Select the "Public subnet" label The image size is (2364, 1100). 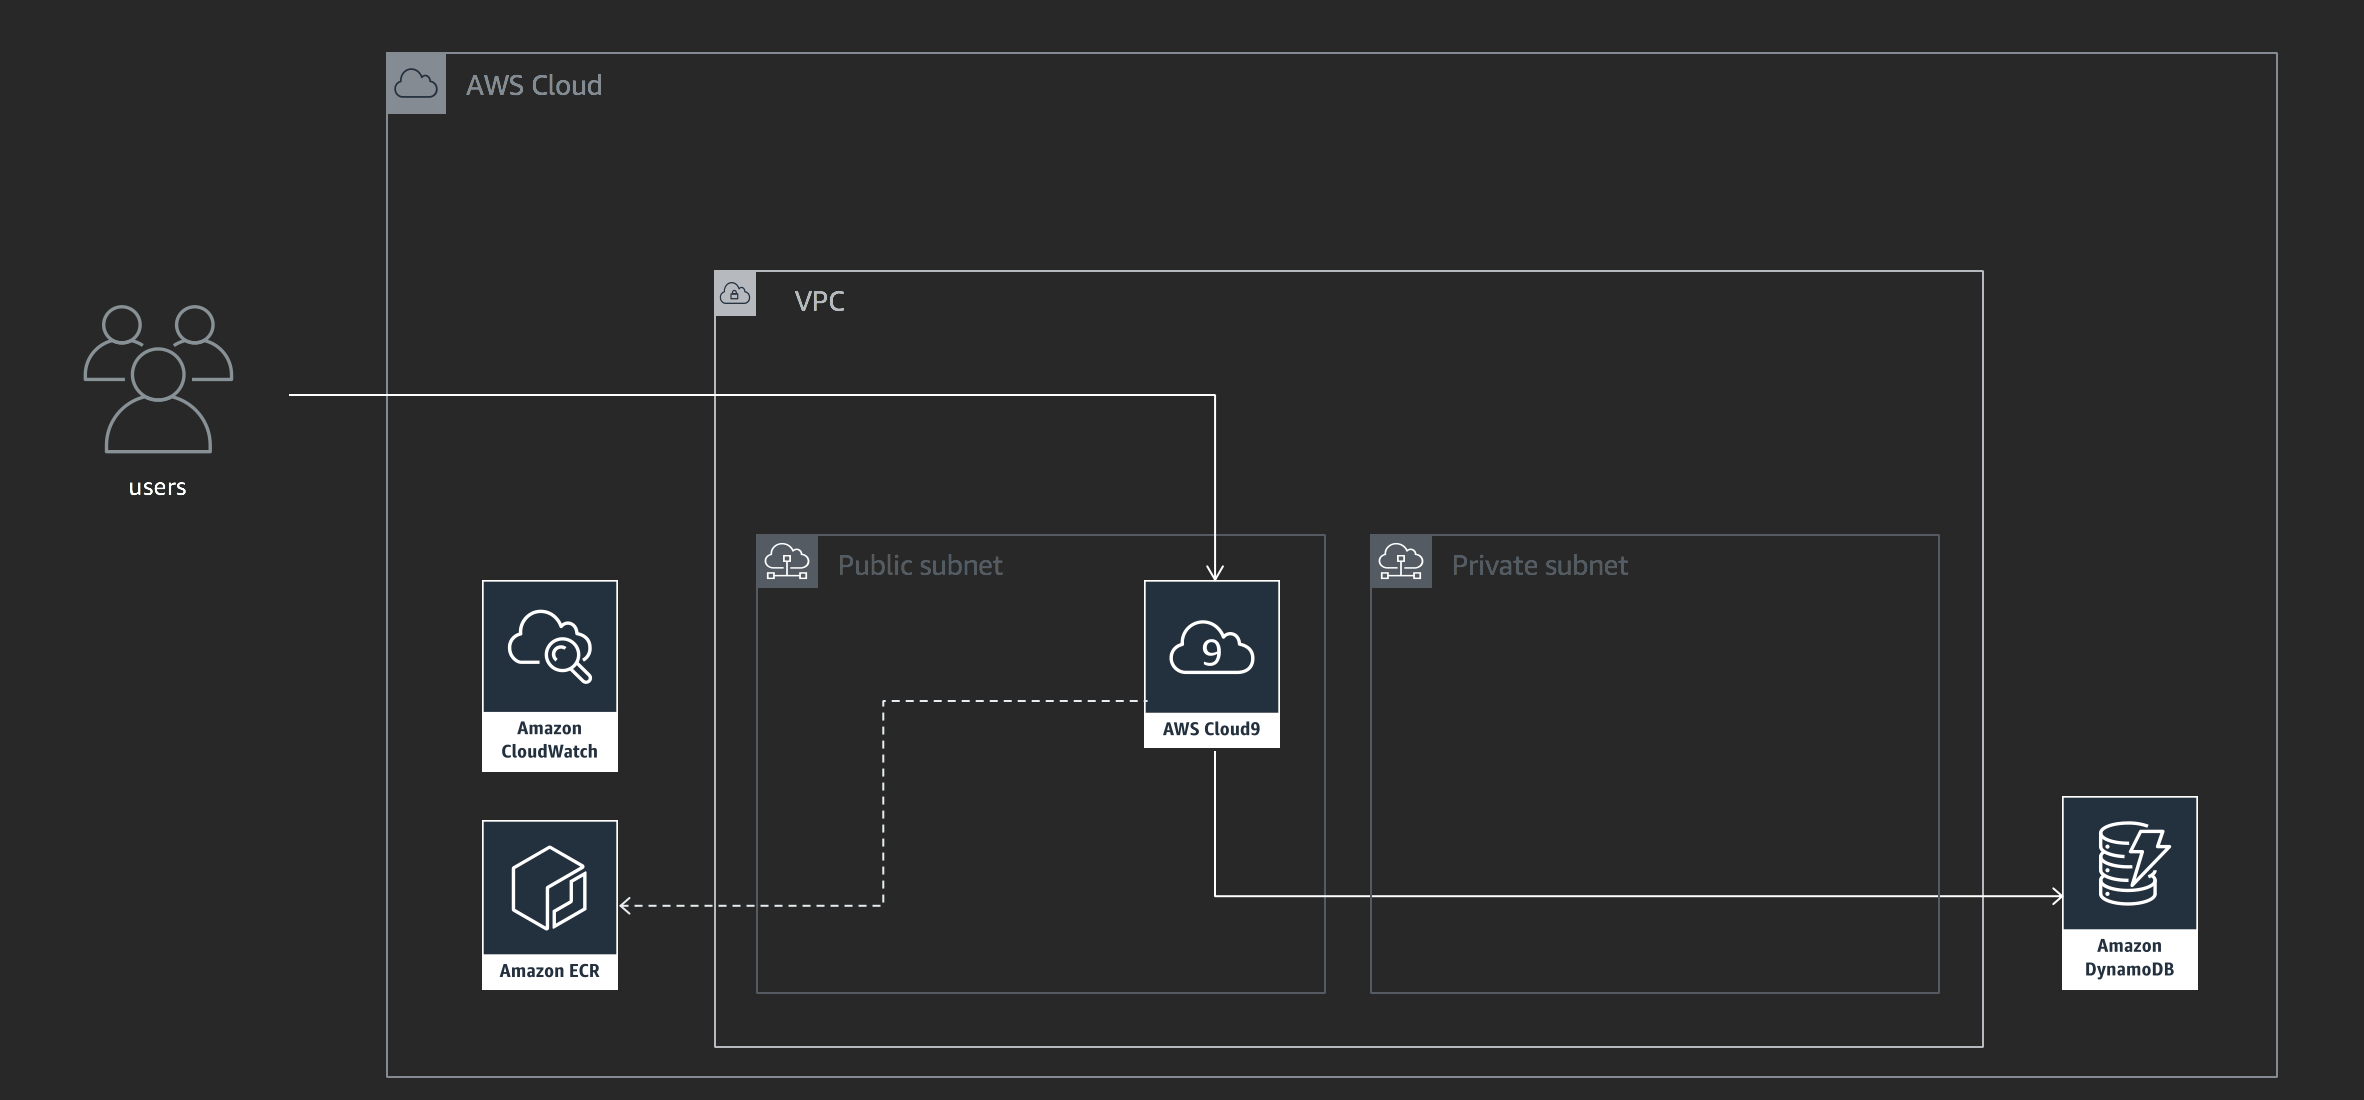[920, 566]
